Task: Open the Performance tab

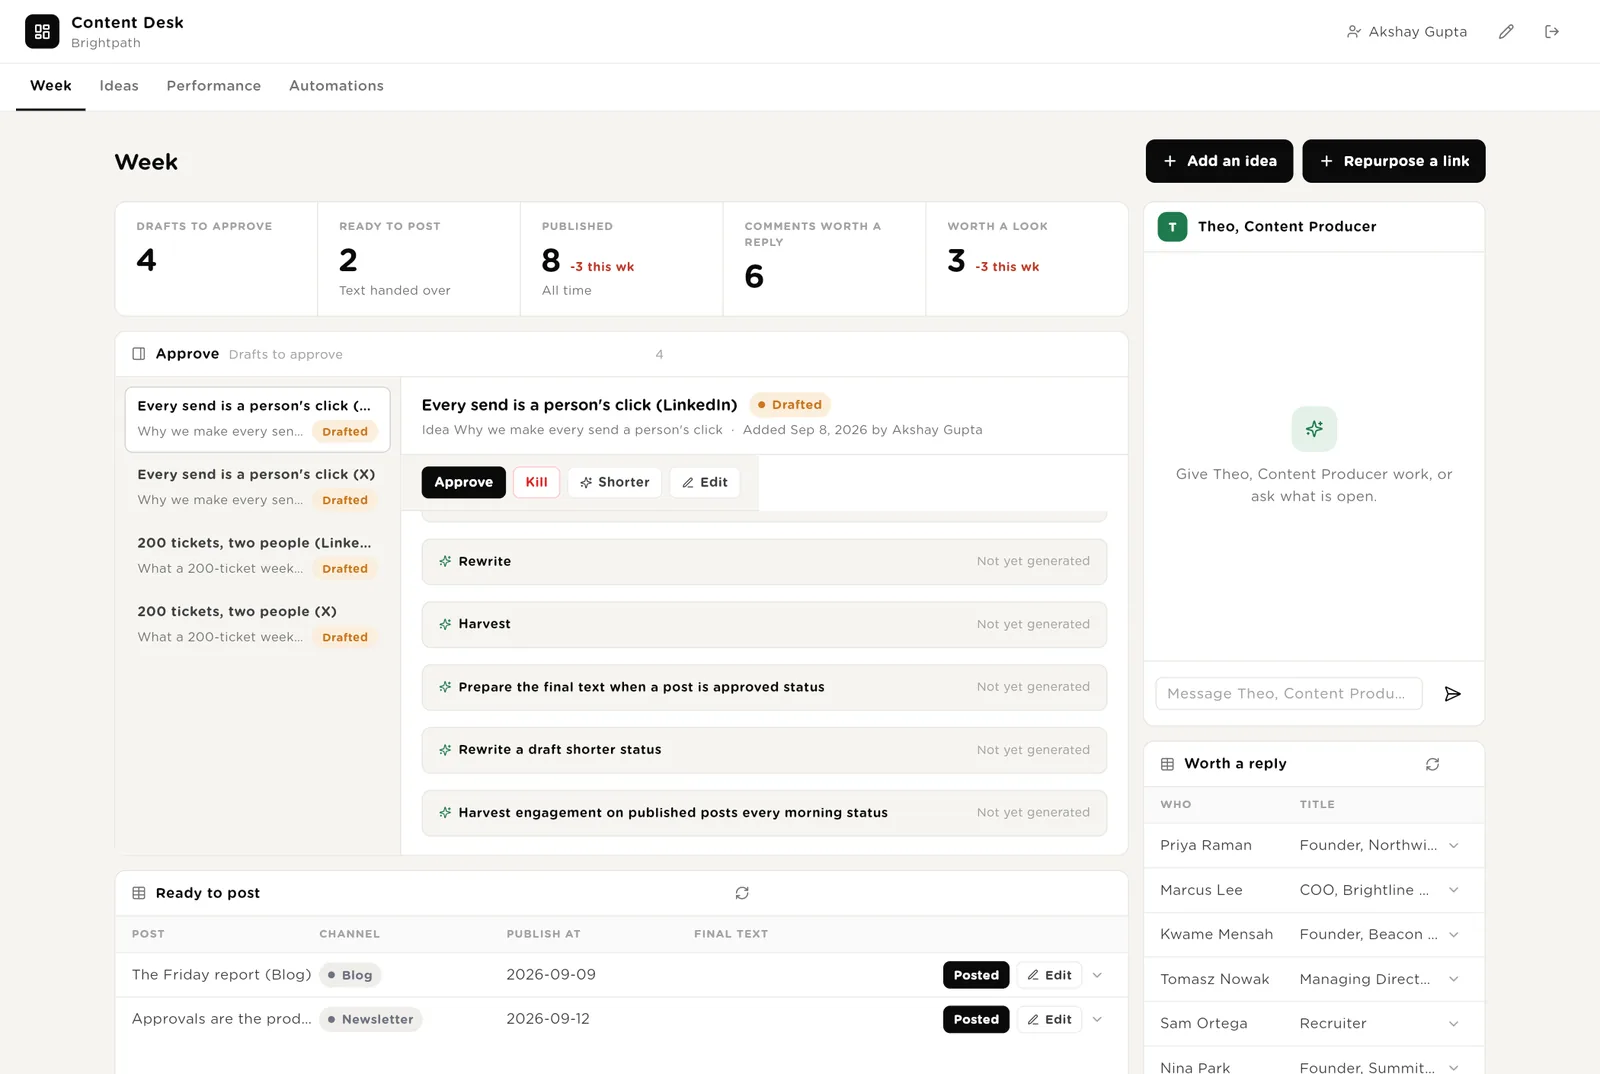Action: click(214, 86)
